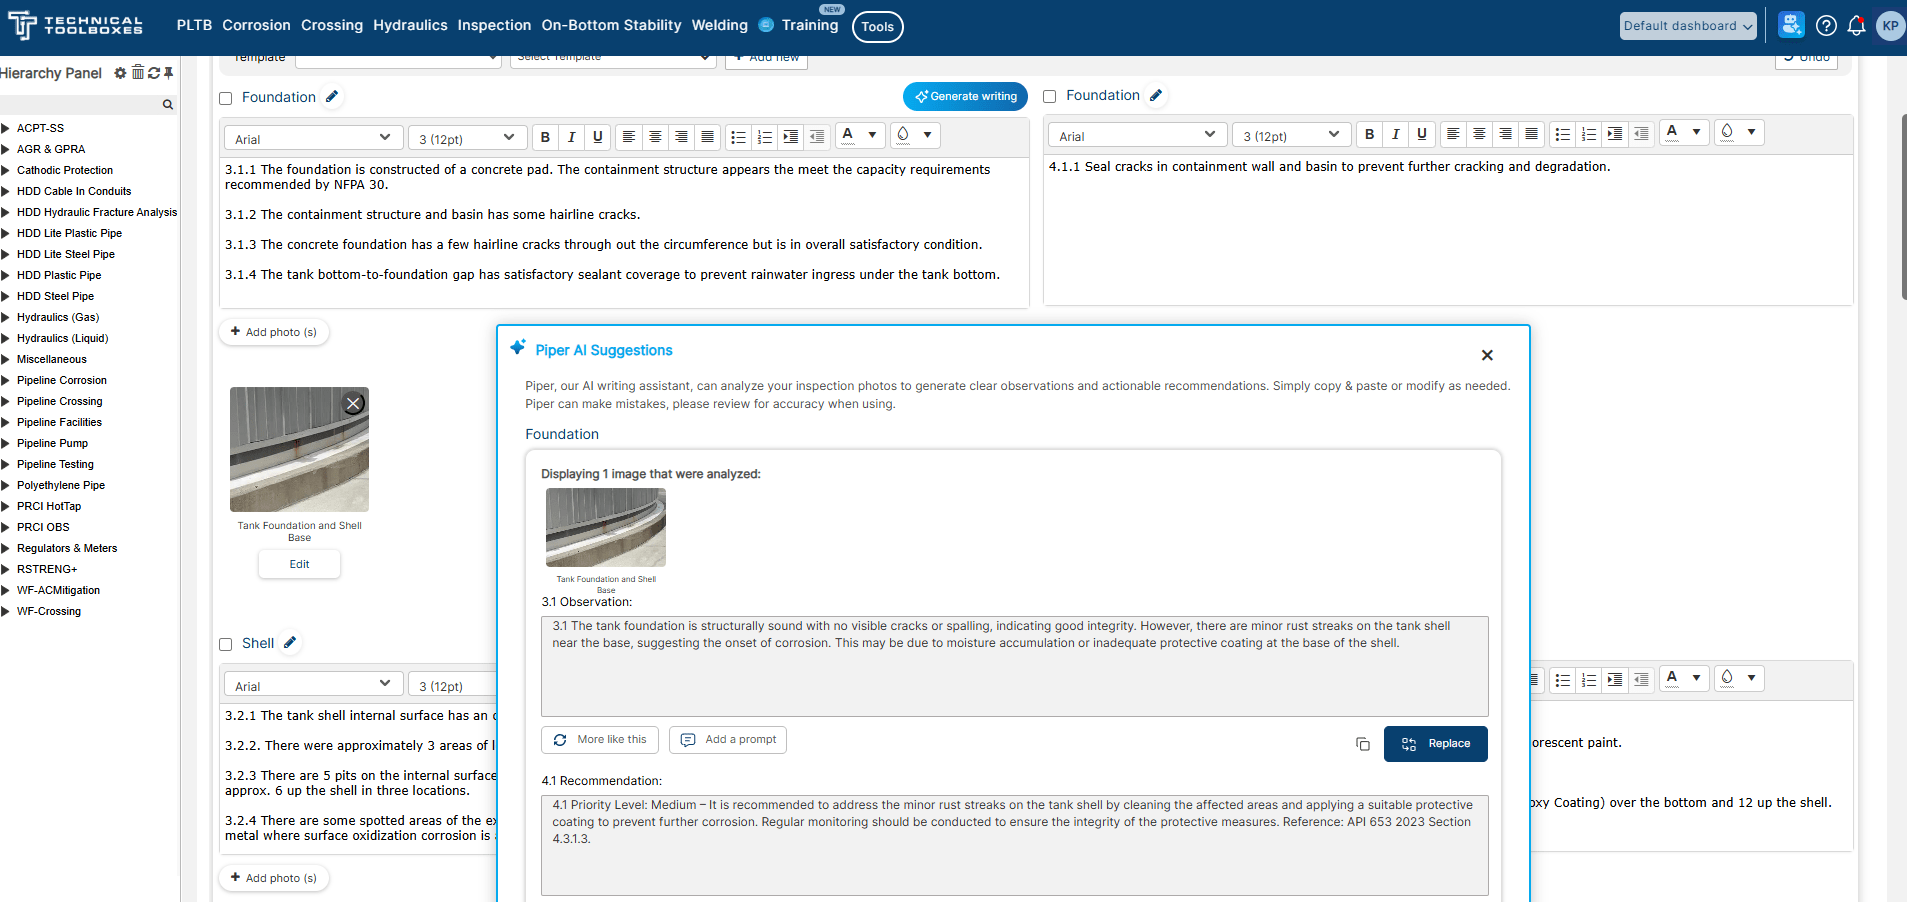1907x902 pixels.
Task: Expand the Pipeline Corrosion tree node
Action: (6, 380)
